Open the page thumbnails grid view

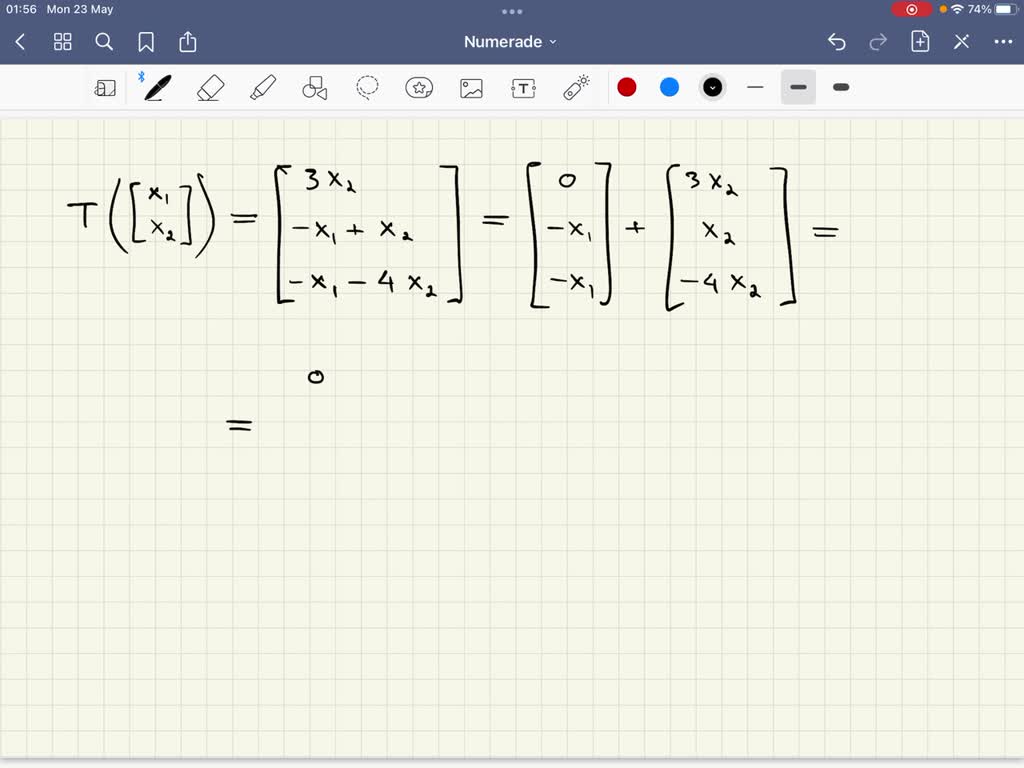coord(62,42)
